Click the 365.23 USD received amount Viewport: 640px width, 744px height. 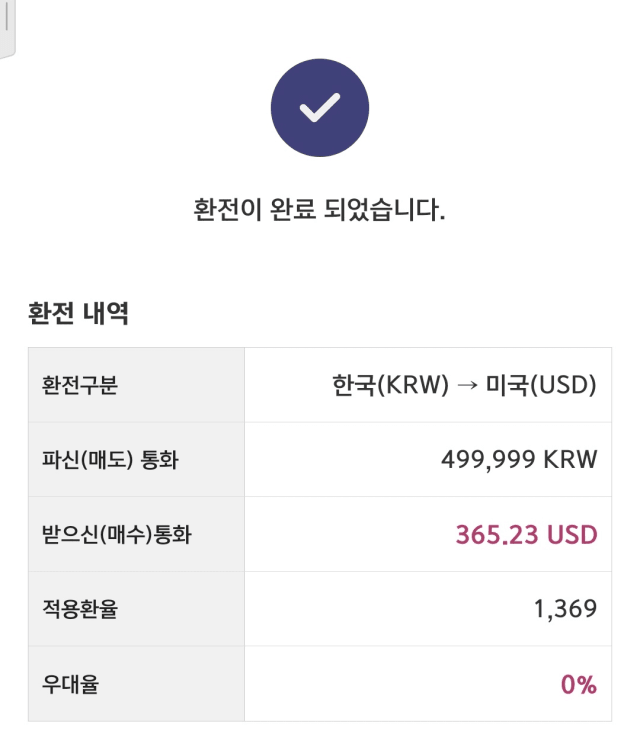pyautogui.click(x=526, y=534)
